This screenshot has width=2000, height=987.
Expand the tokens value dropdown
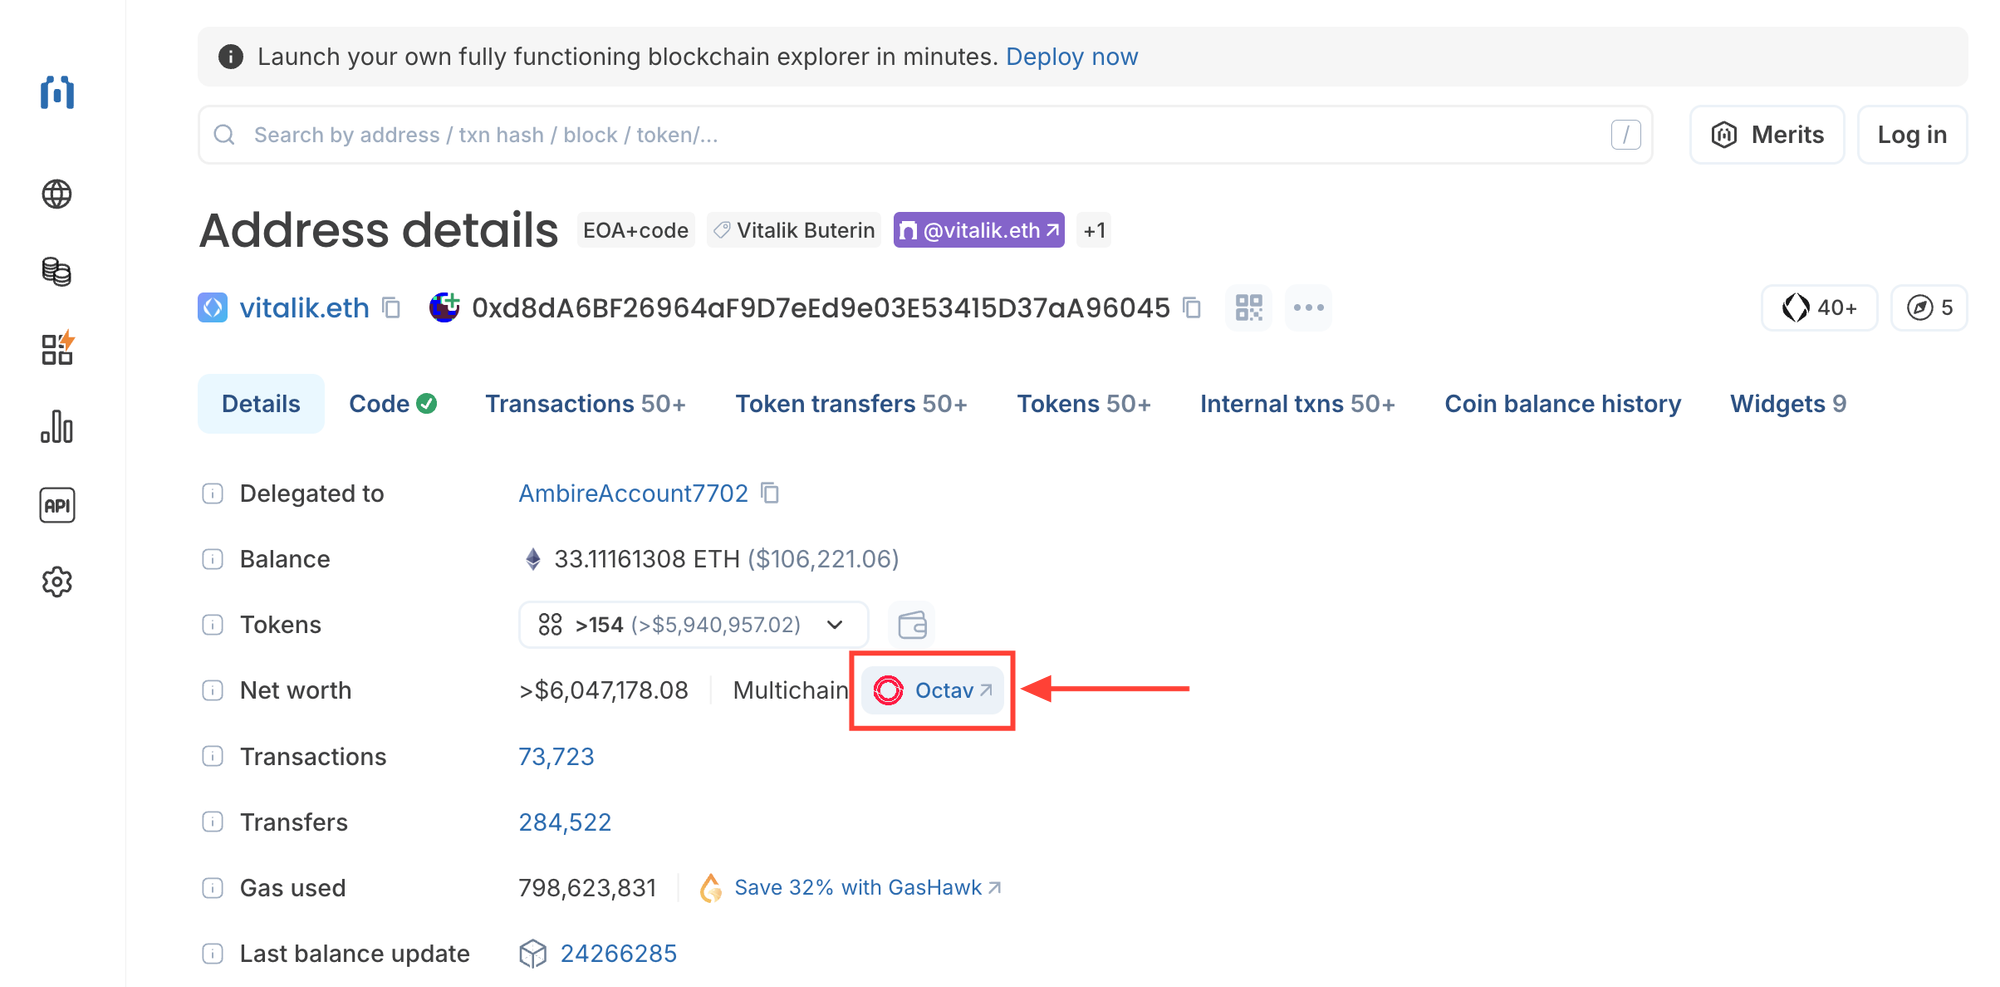tap(834, 624)
